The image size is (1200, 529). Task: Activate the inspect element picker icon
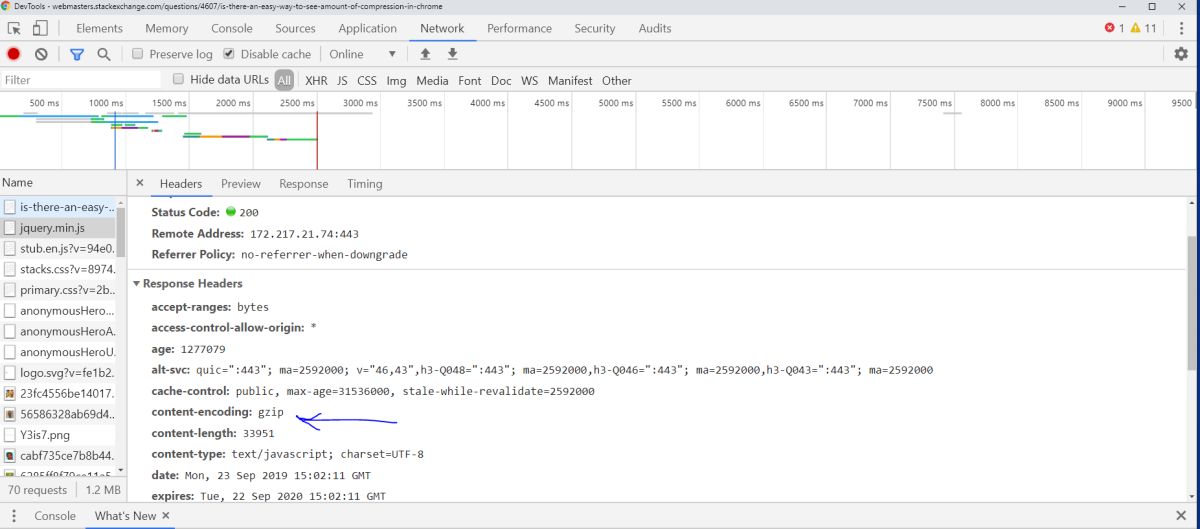[x=14, y=29]
